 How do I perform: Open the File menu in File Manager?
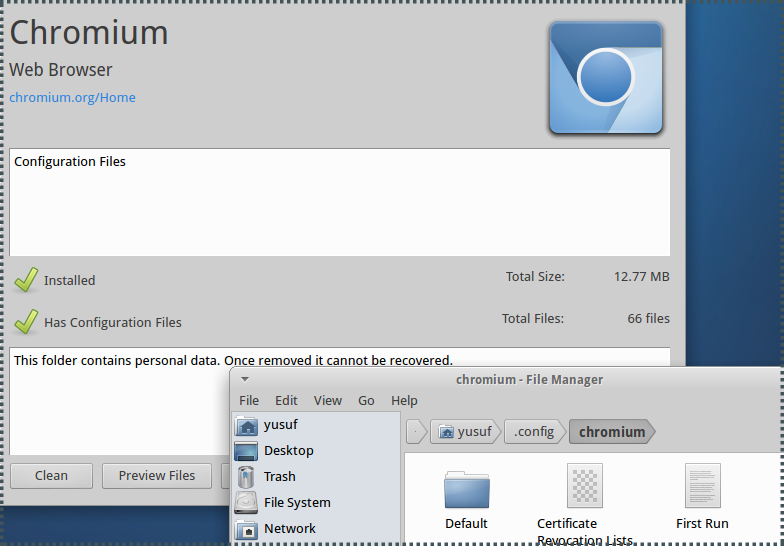[249, 400]
